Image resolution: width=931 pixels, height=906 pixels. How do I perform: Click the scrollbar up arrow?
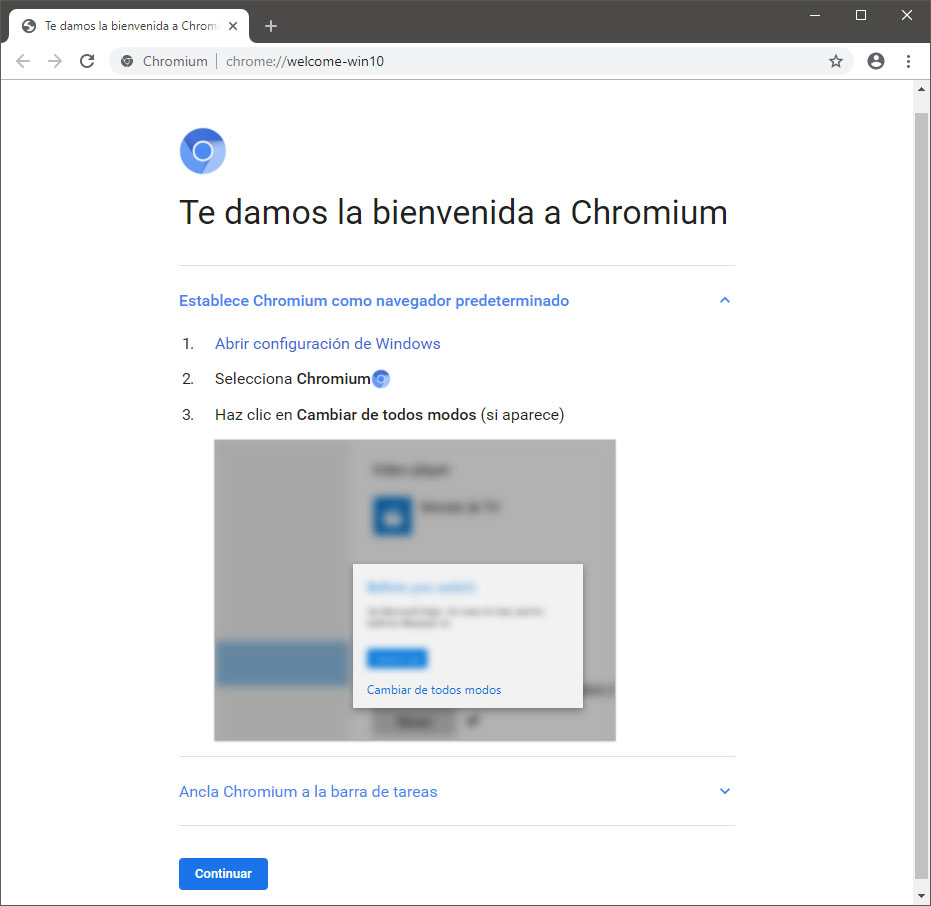point(922,90)
